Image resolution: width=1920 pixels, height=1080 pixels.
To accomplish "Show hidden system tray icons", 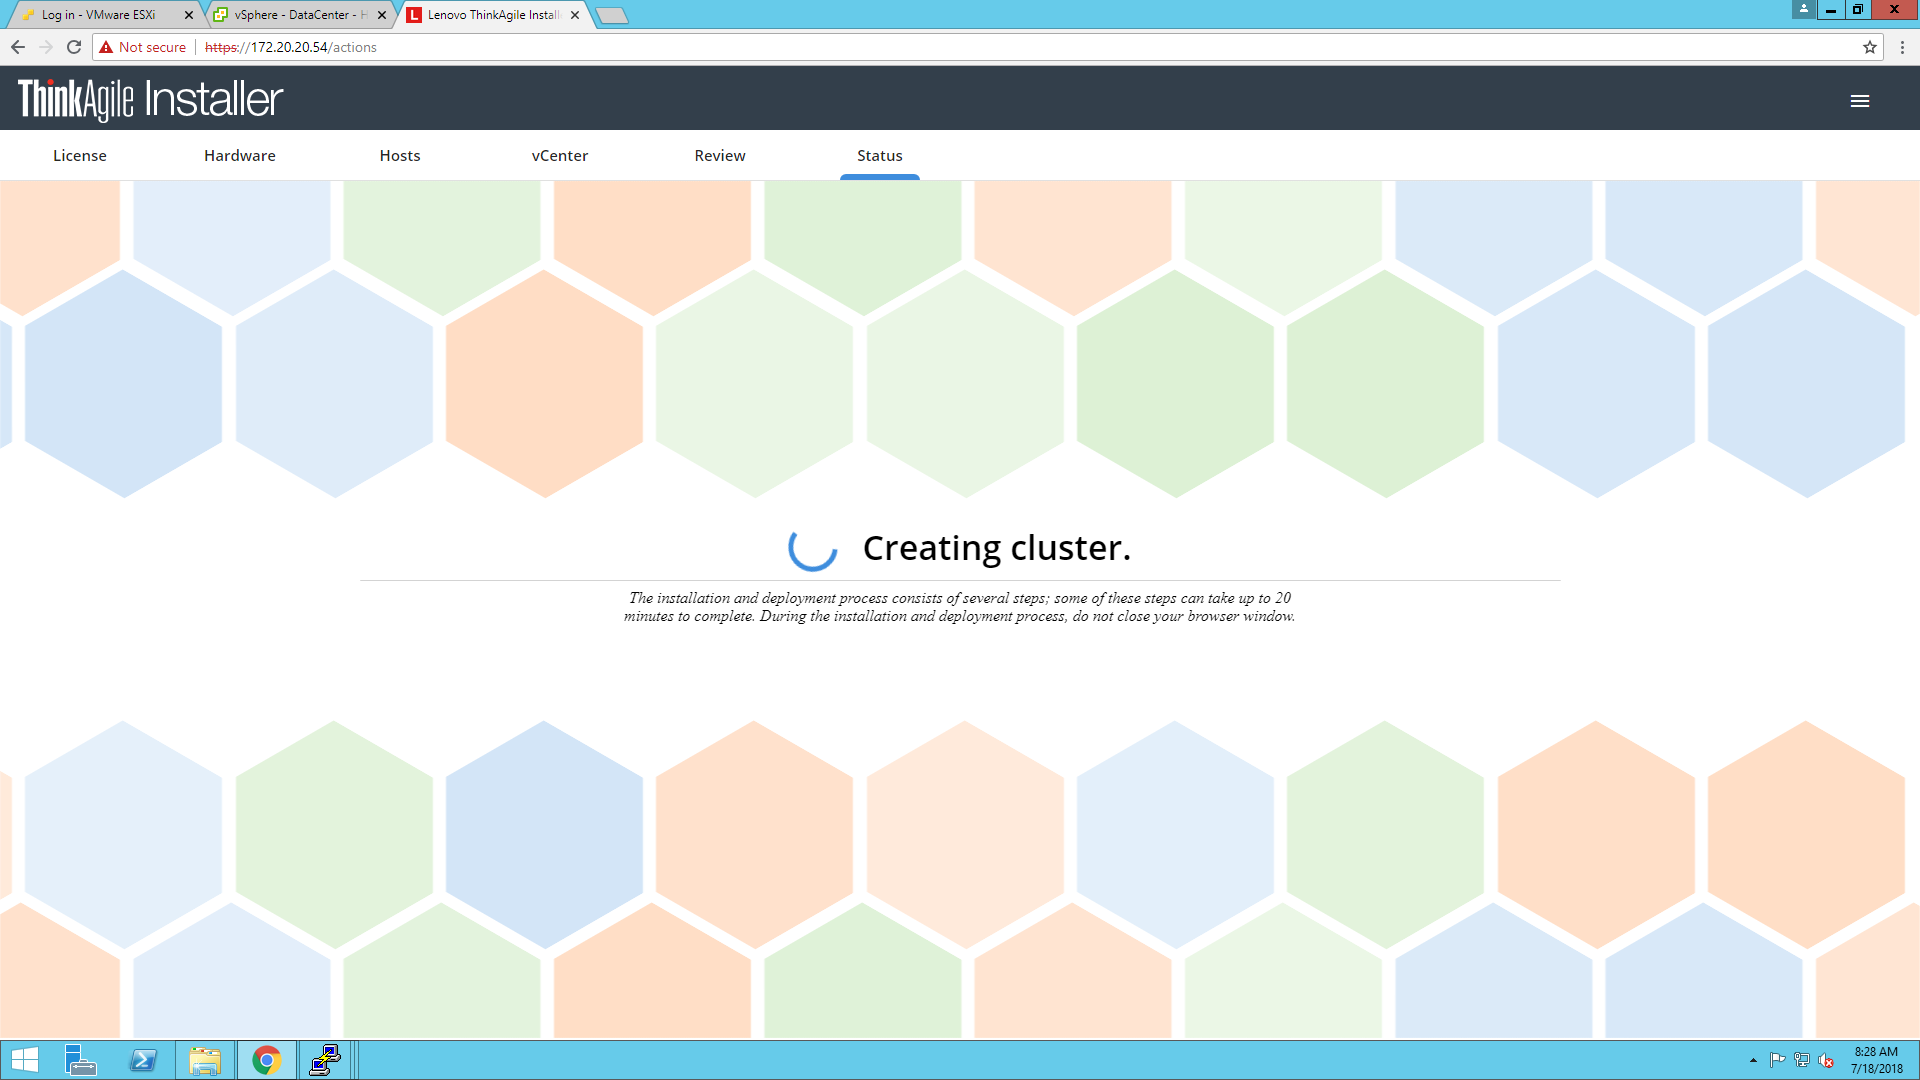I will click(1753, 1060).
